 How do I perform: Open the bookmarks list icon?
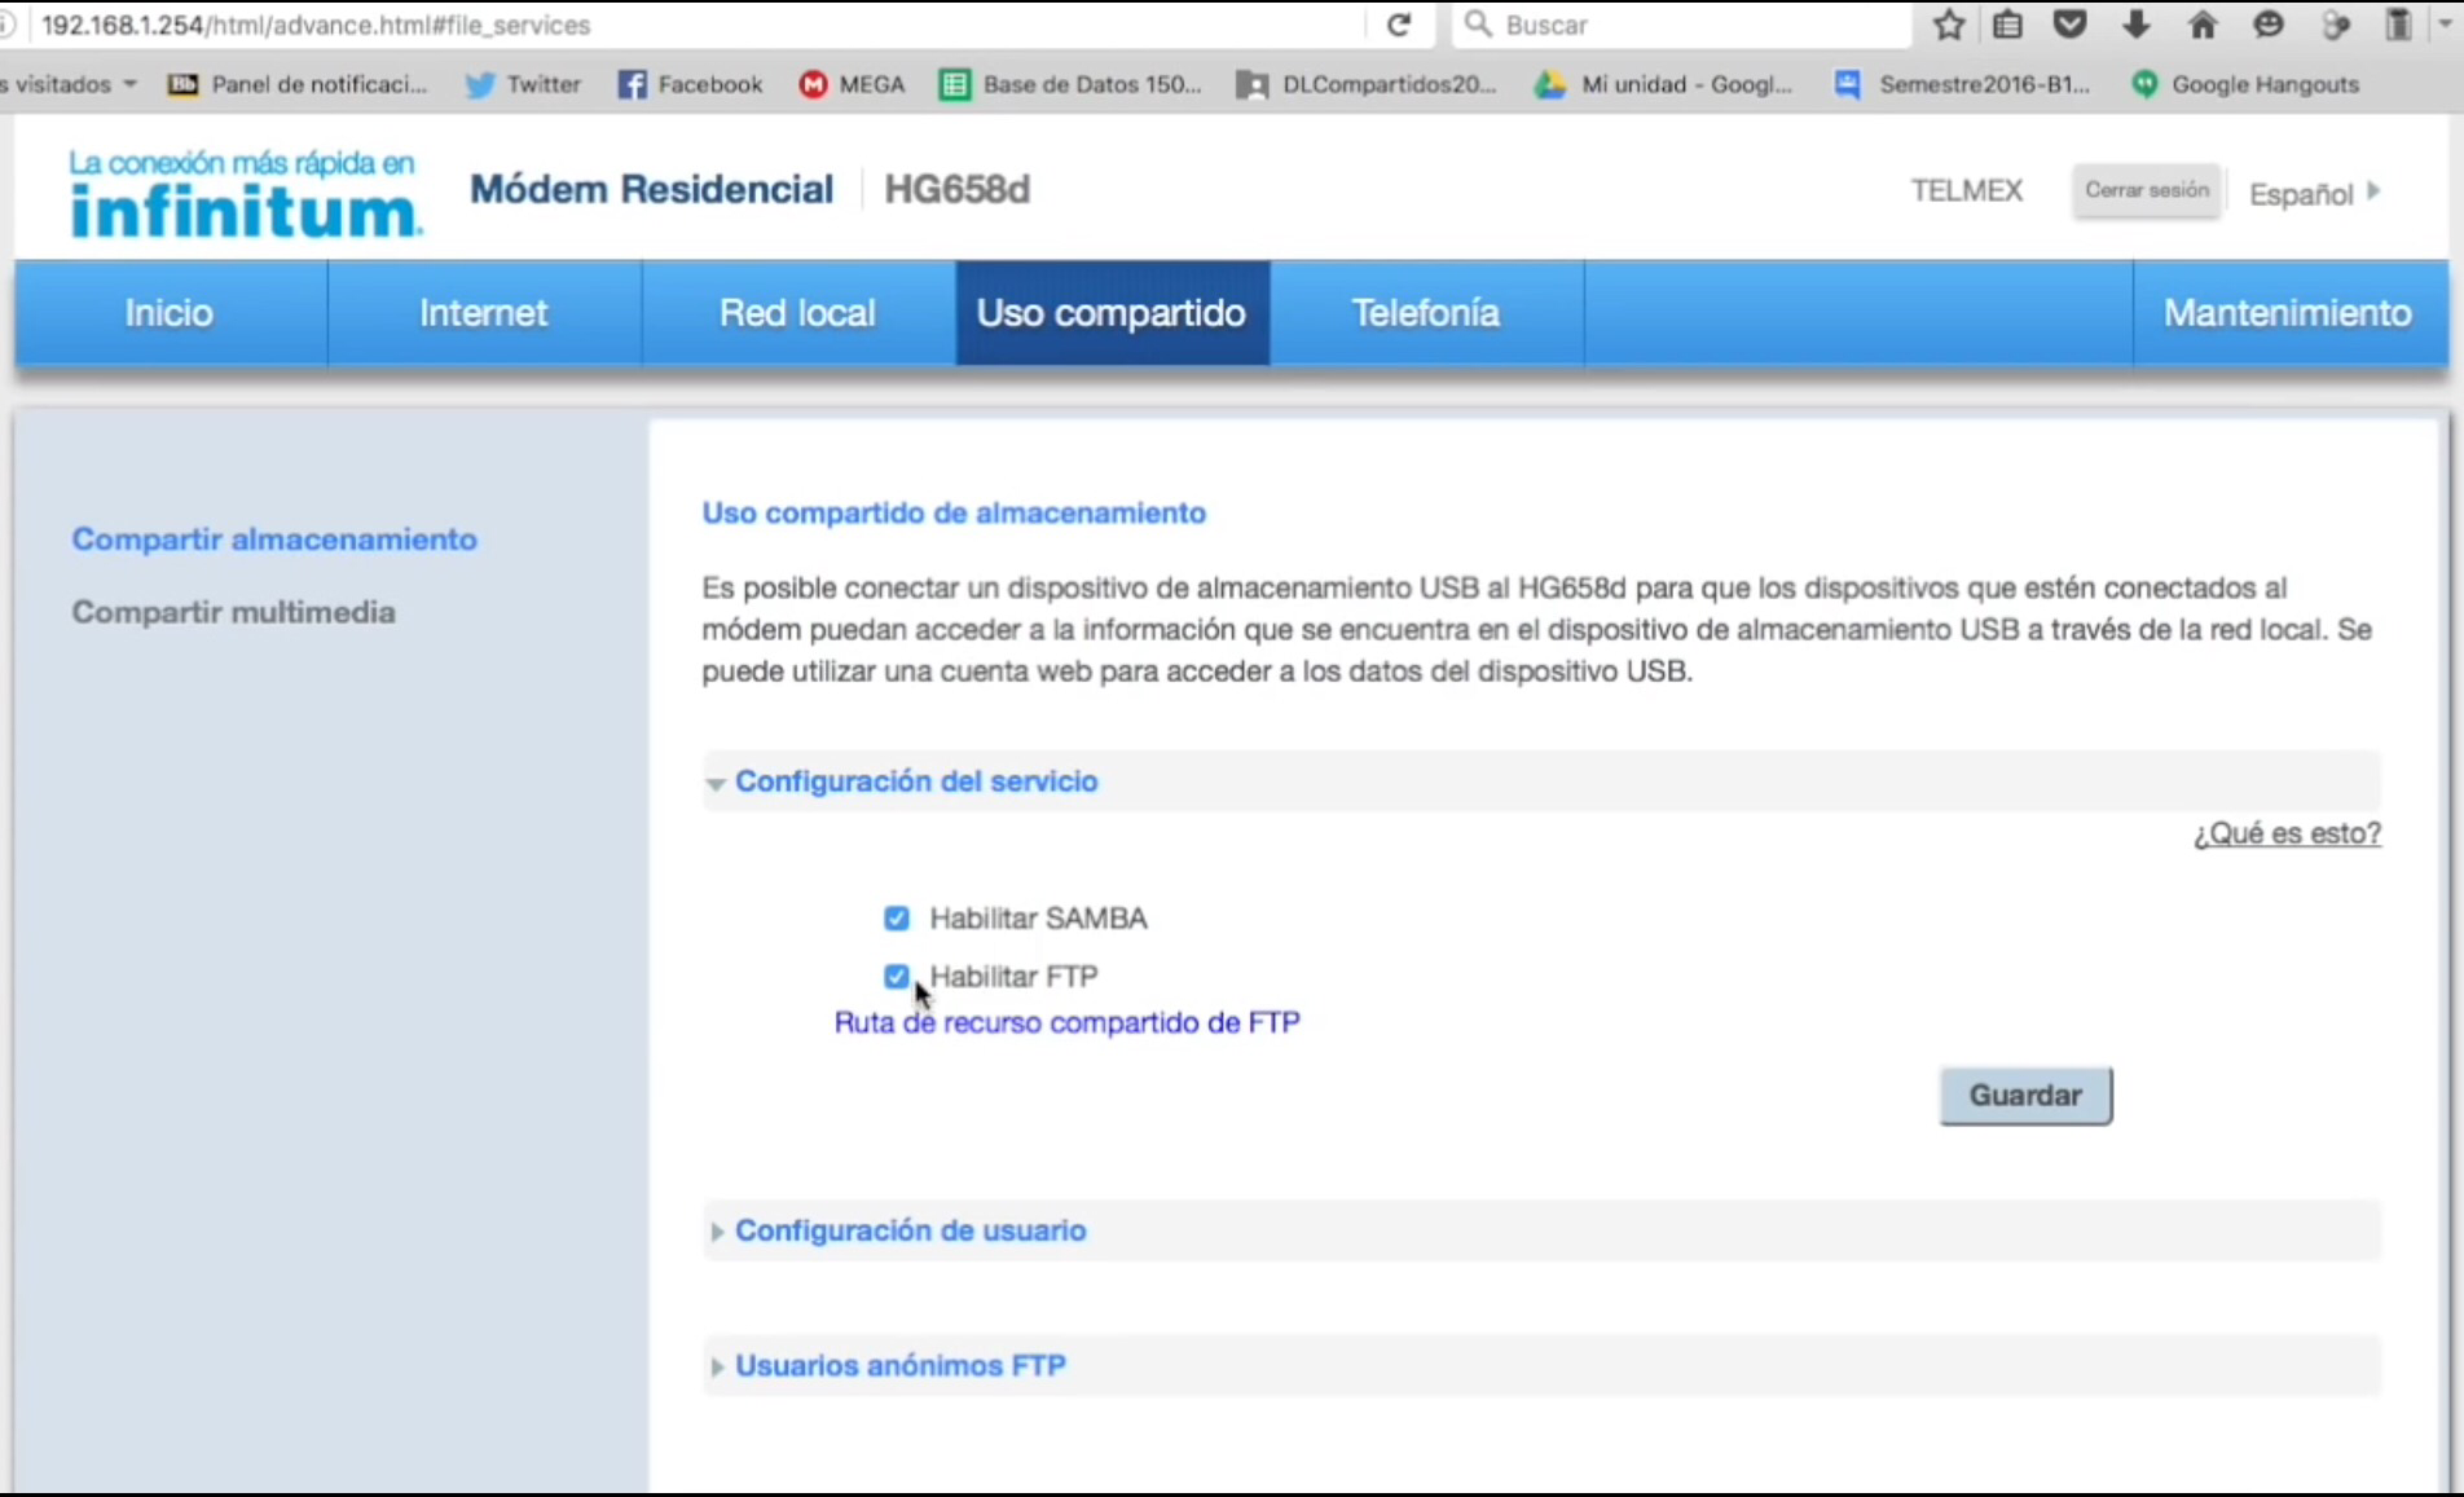coord(2008,25)
